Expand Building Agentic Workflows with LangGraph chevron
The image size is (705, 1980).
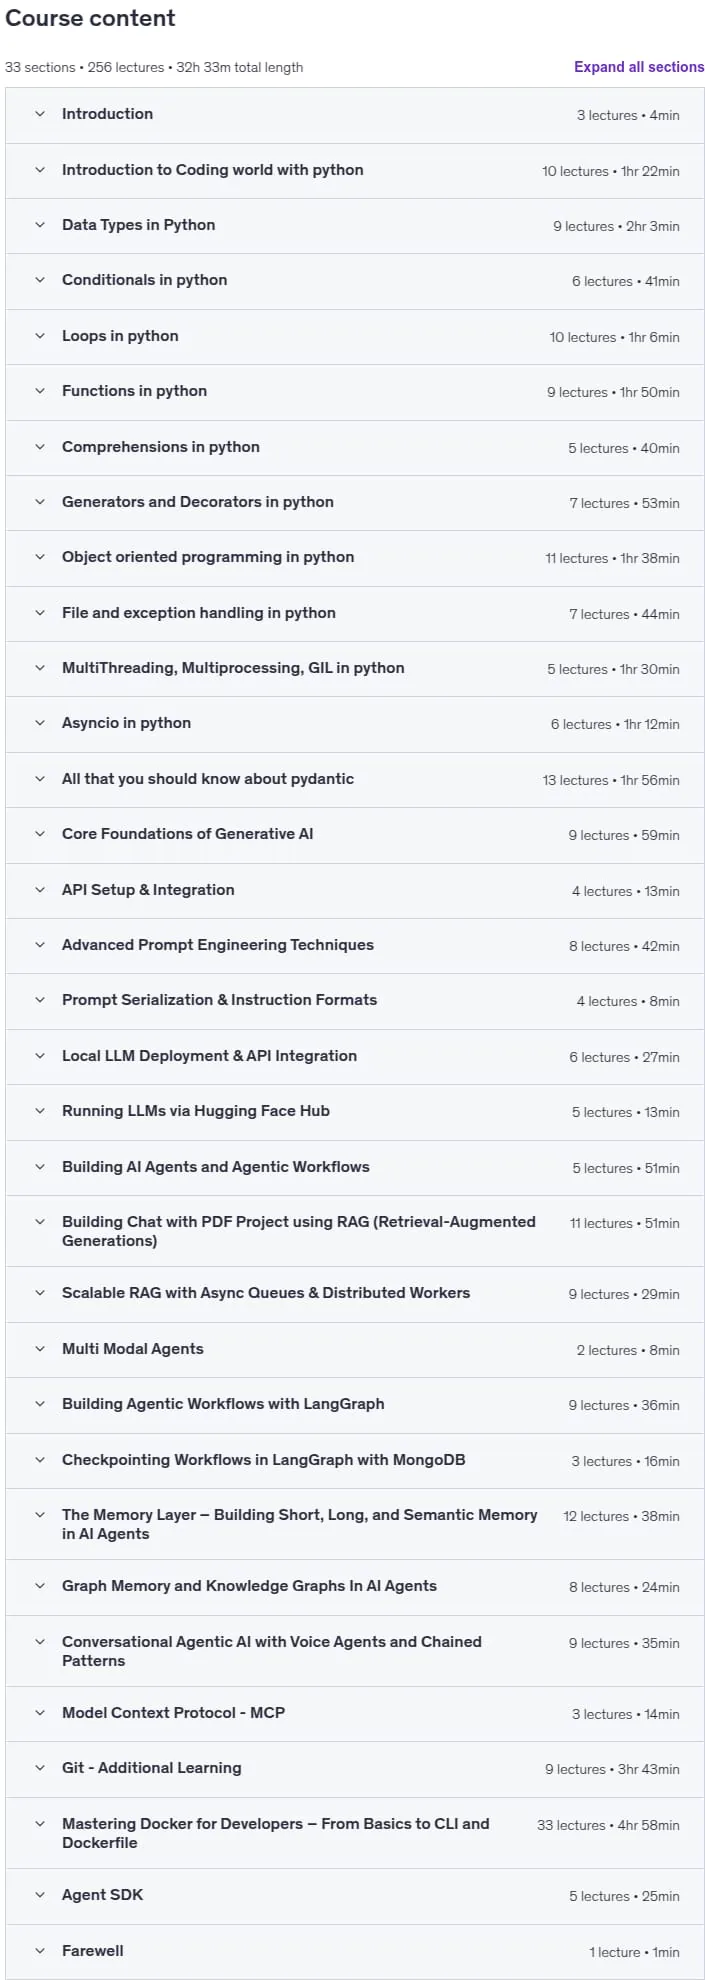point(40,1404)
